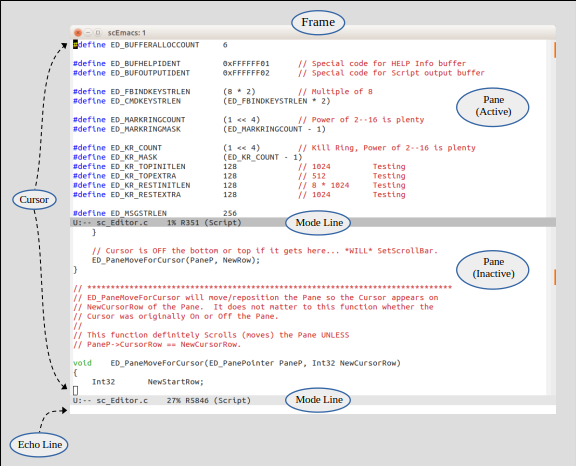Click the value '6' after ED_BUFFERALLOCCOUNT
Viewport: 576px width, 466px height.
[x=225, y=45]
